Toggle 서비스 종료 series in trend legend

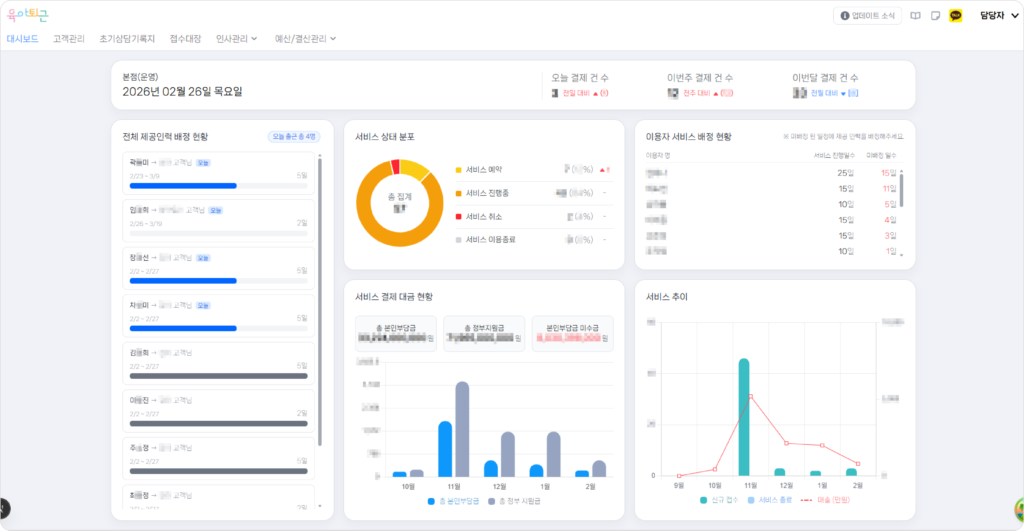(x=769, y=500)
